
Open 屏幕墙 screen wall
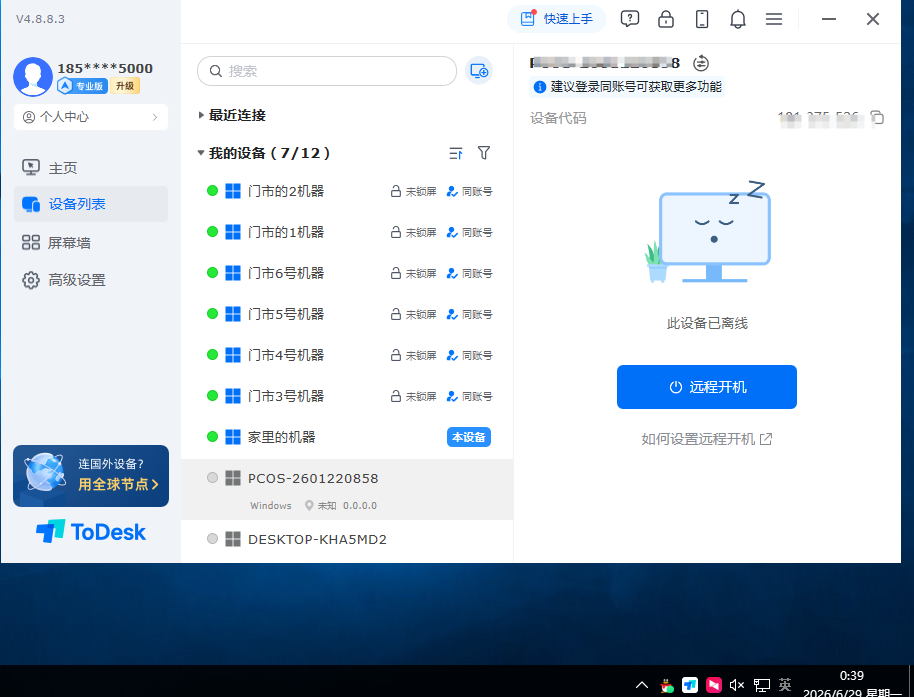click(91, 242)
